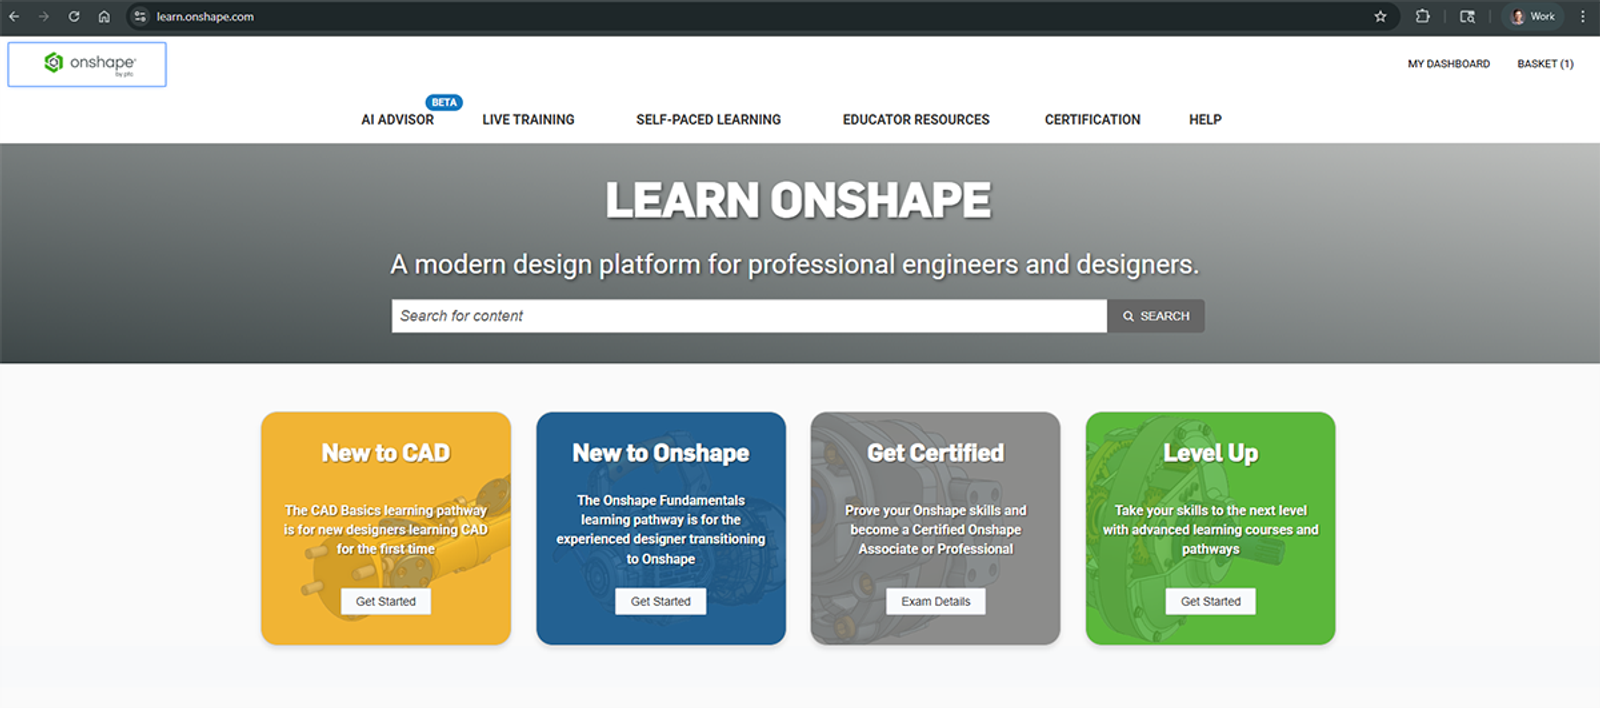Screen dimensions: 1600x708
Task: View site information icon in address bar
Action: tap(140, 16)
